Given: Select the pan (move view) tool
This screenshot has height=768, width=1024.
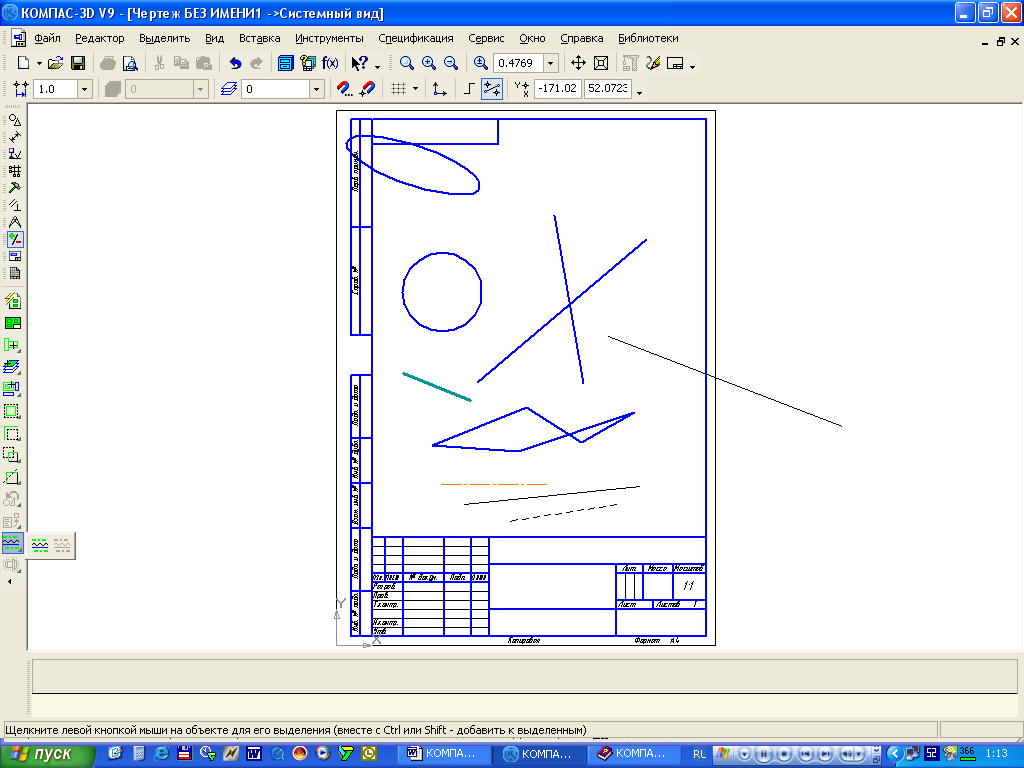Looking at the screenshot, I should pyautogui.click(x=578, y=63).
